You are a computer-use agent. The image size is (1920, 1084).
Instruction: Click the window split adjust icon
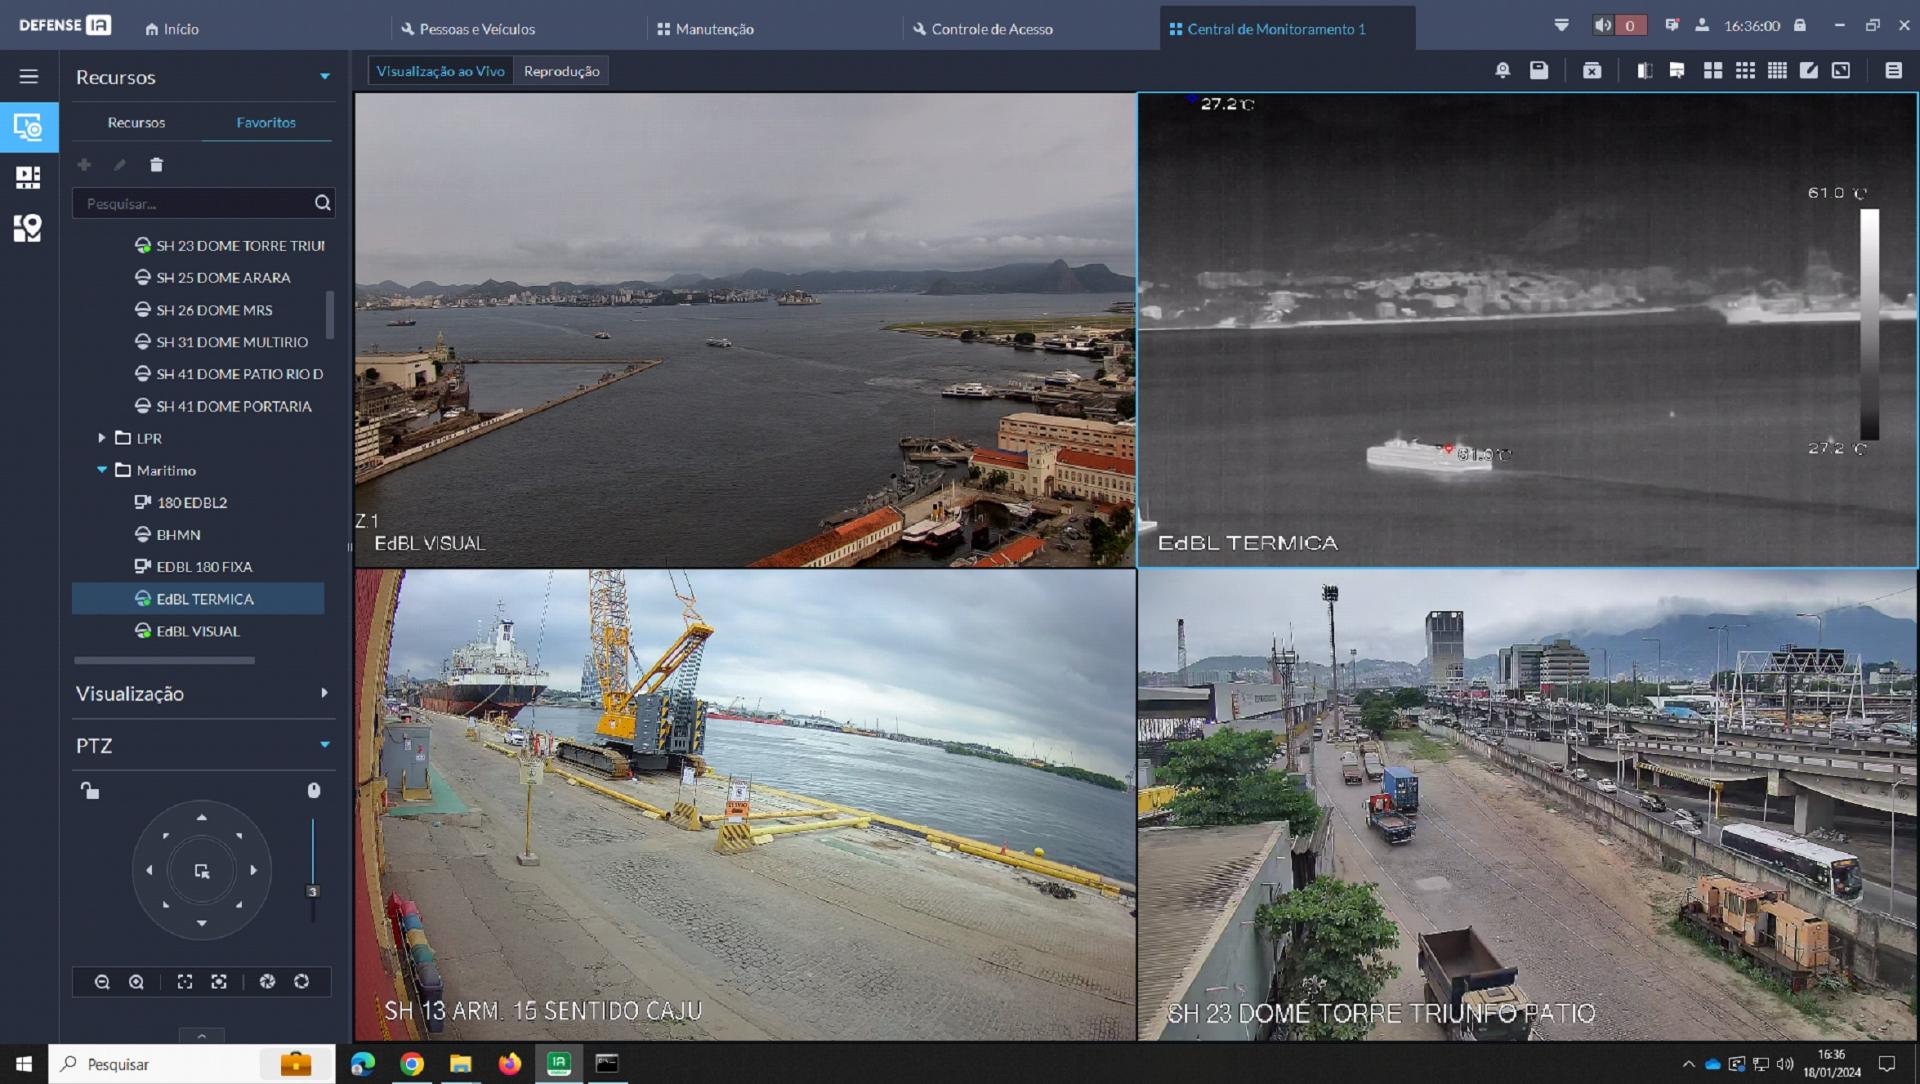(1644, 70)
